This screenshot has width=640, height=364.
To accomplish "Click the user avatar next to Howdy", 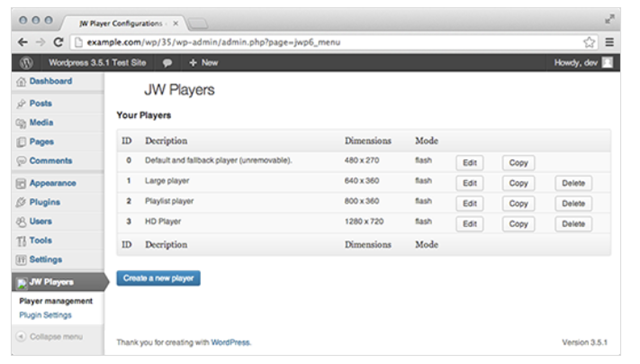I will (607, 62).
